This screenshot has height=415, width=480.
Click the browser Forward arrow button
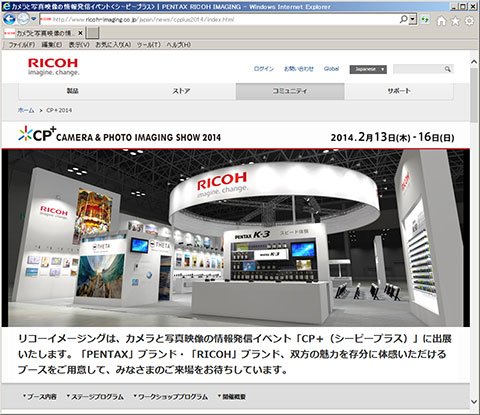tap(23, 19)
